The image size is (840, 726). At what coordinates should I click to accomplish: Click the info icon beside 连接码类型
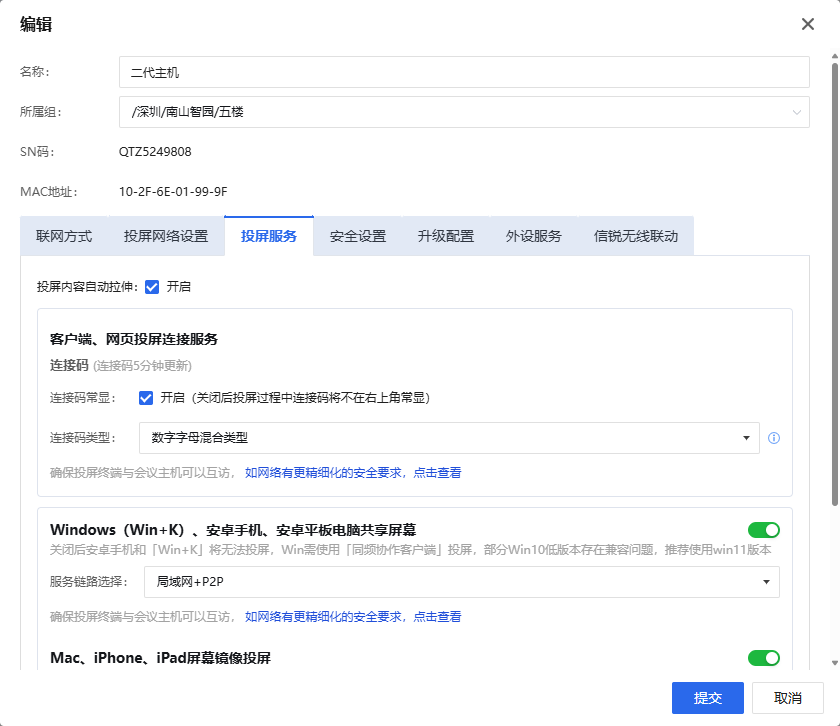(774, 438)
